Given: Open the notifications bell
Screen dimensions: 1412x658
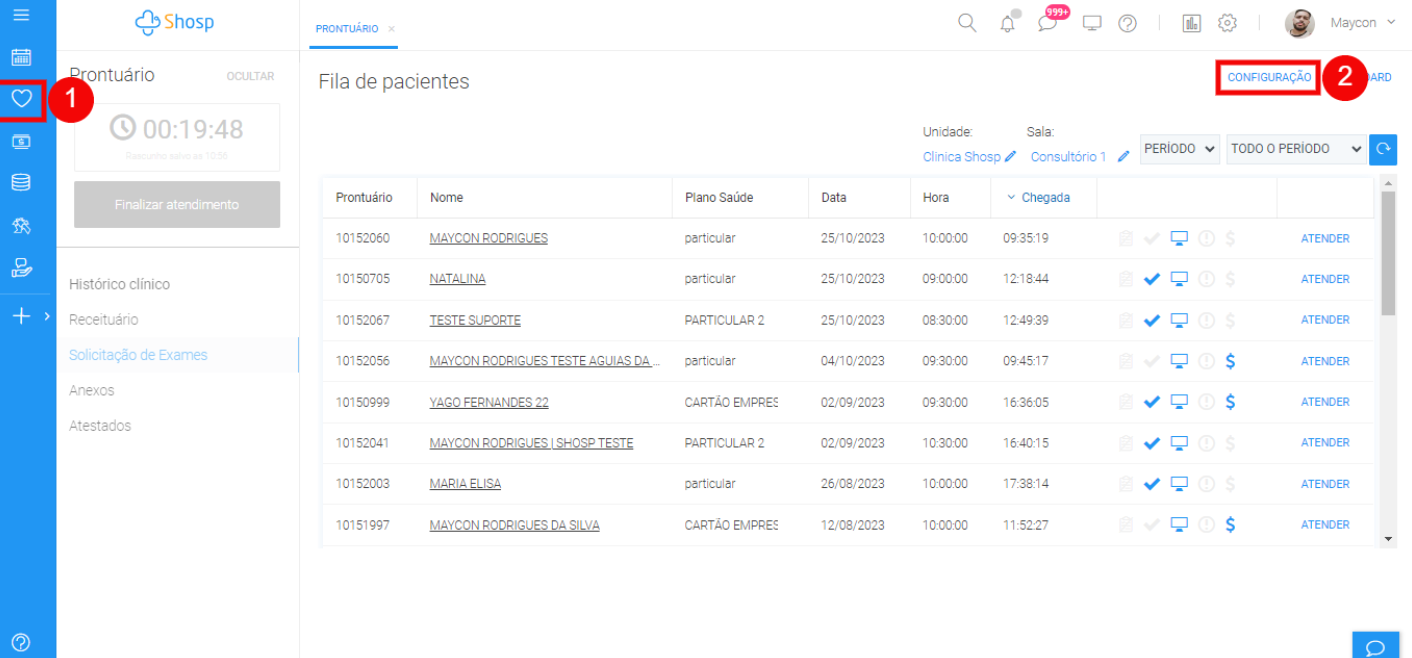Looking at the screenshot, I should point(1008,24).
